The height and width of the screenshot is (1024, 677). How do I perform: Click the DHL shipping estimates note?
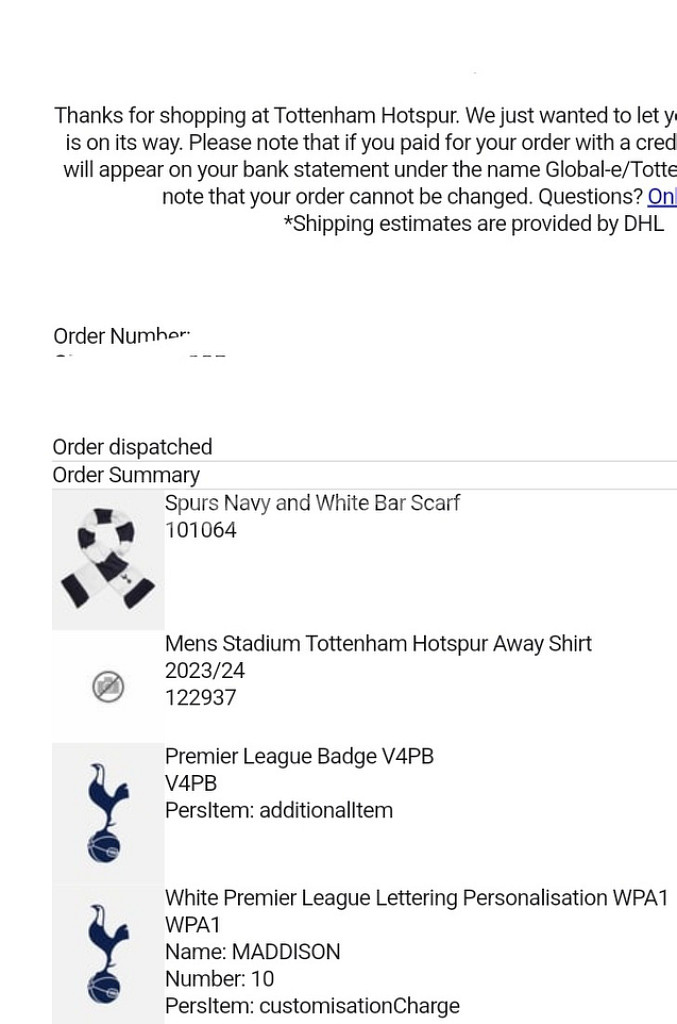tap(473, 224)
